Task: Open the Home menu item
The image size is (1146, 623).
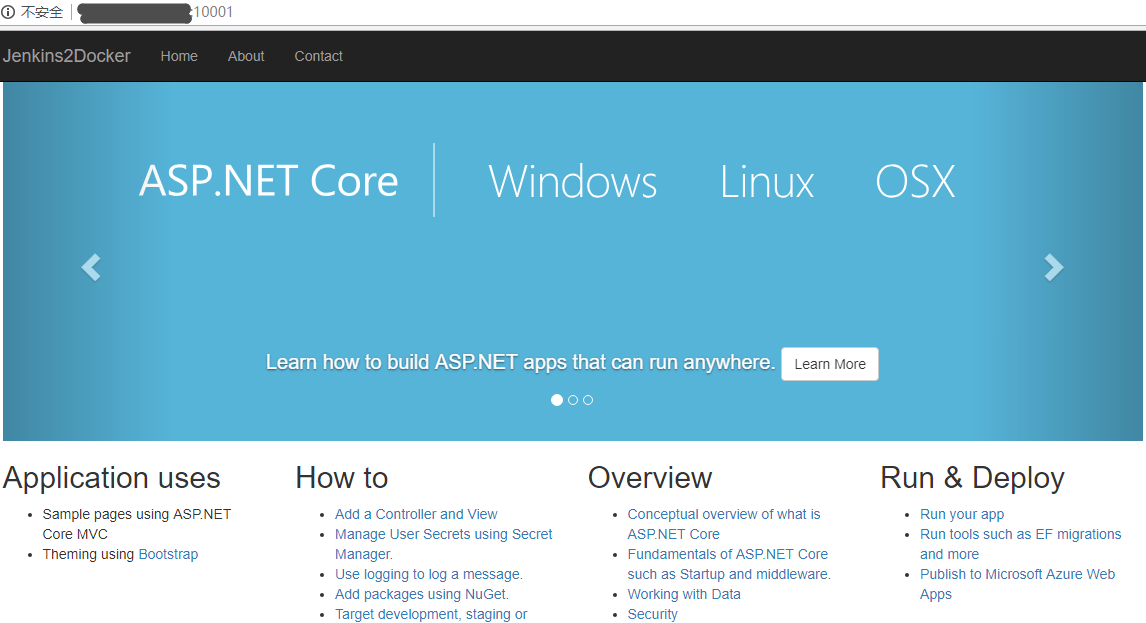Action: (179, 56)
